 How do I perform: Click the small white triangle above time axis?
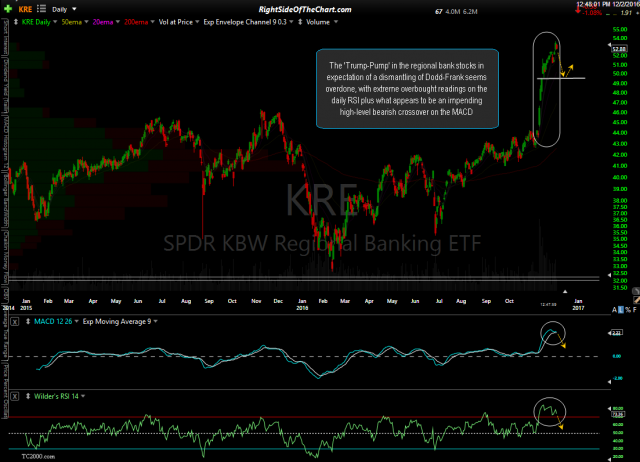point(565,291)
